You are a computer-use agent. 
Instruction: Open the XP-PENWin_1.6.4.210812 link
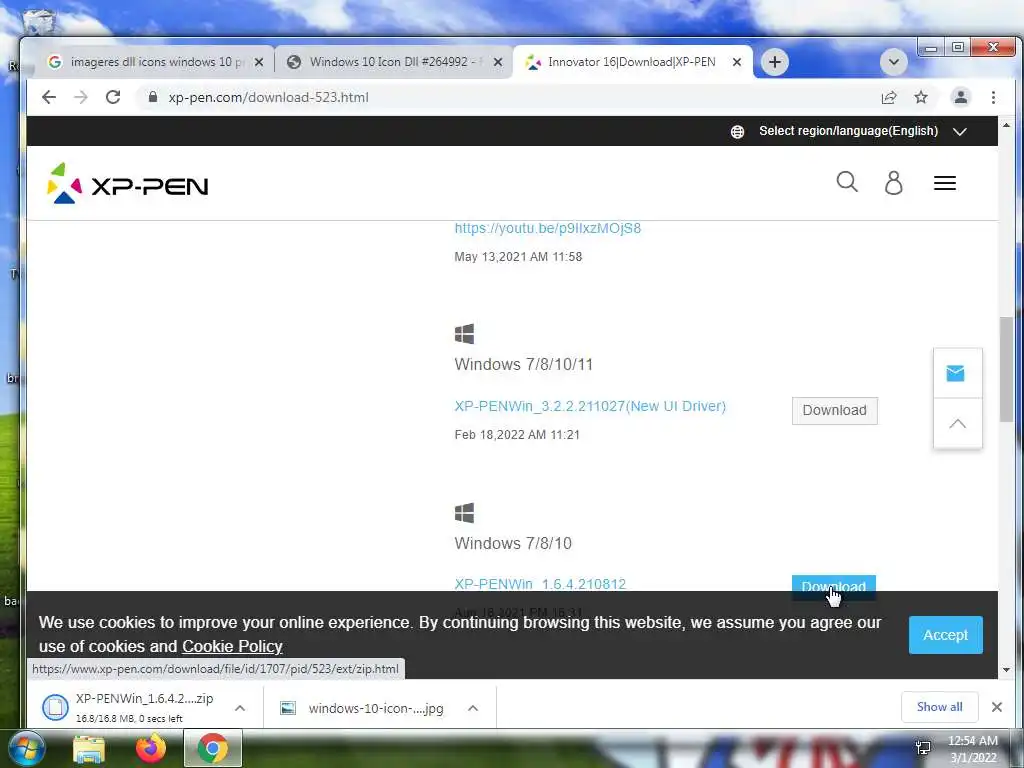tap(540, 584)
